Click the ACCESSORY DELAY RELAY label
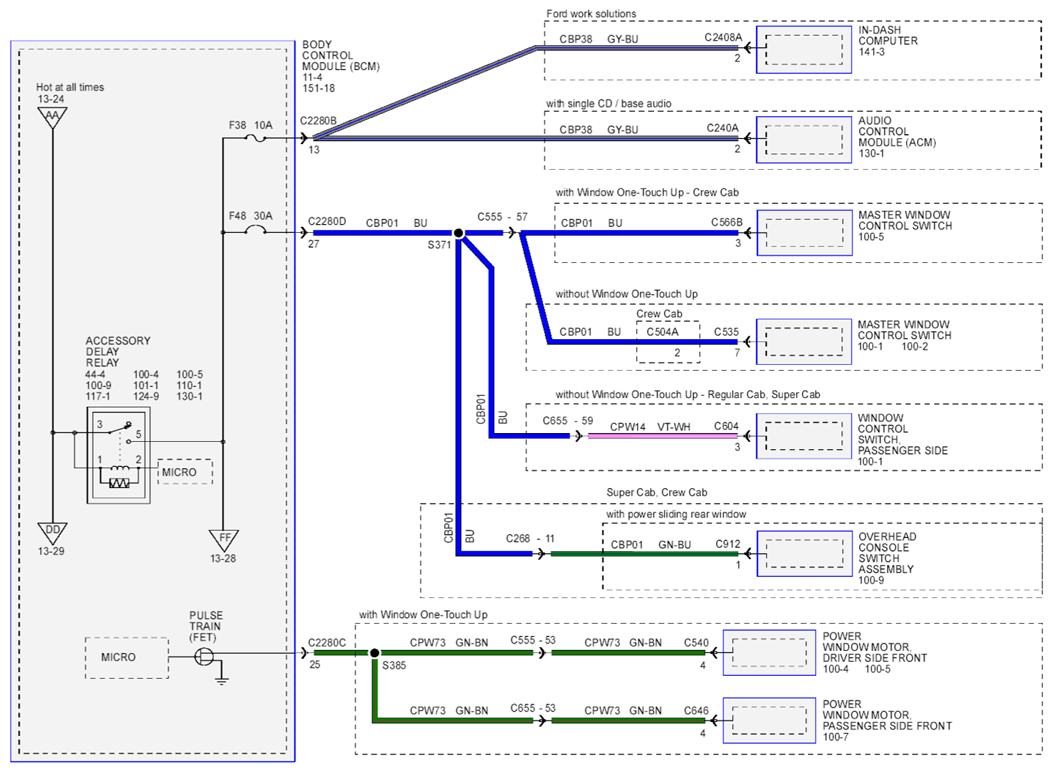The width and height of the screenshot is (1053, 772). coord(118,352)
